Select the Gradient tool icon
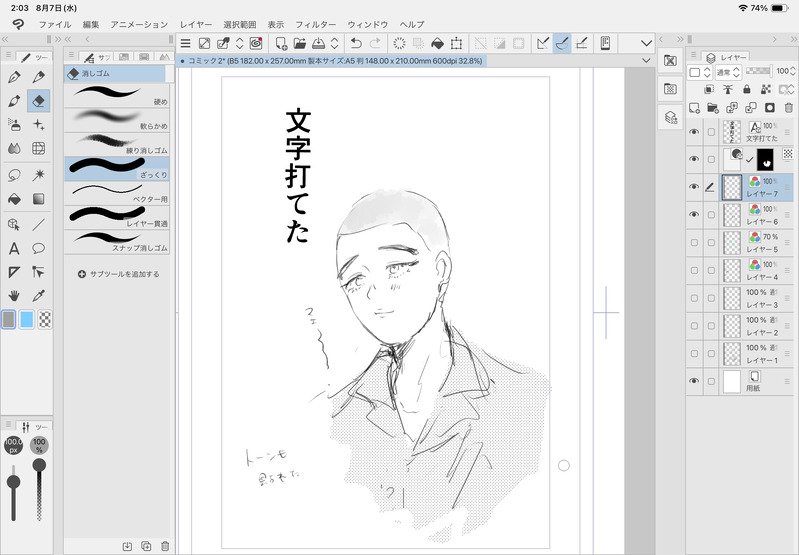Viewport: 799px width, 555px height. pos(38,199)
